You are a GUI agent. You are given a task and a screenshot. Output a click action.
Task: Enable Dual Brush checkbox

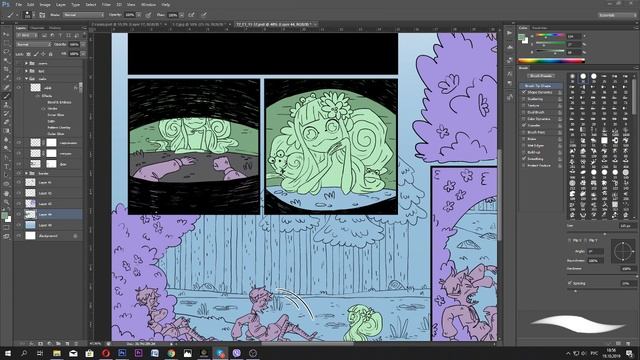[x=524, y=112]
